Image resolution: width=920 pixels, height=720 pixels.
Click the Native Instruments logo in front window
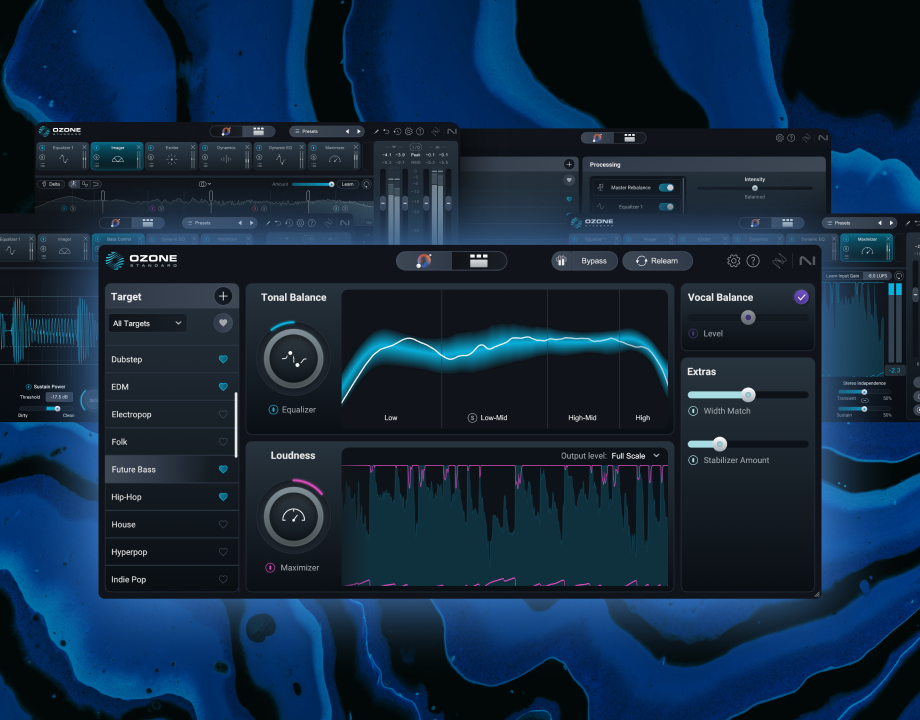click(x=807, y=261)
